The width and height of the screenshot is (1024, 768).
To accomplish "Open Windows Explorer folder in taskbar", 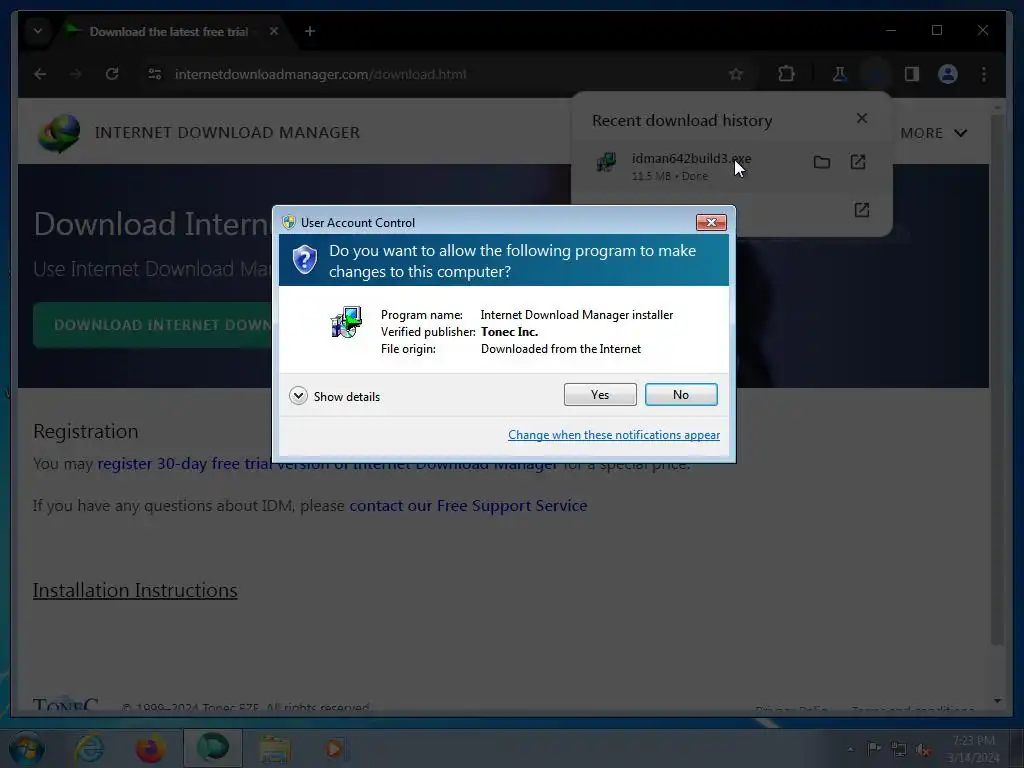I will (x=275, y=749).
